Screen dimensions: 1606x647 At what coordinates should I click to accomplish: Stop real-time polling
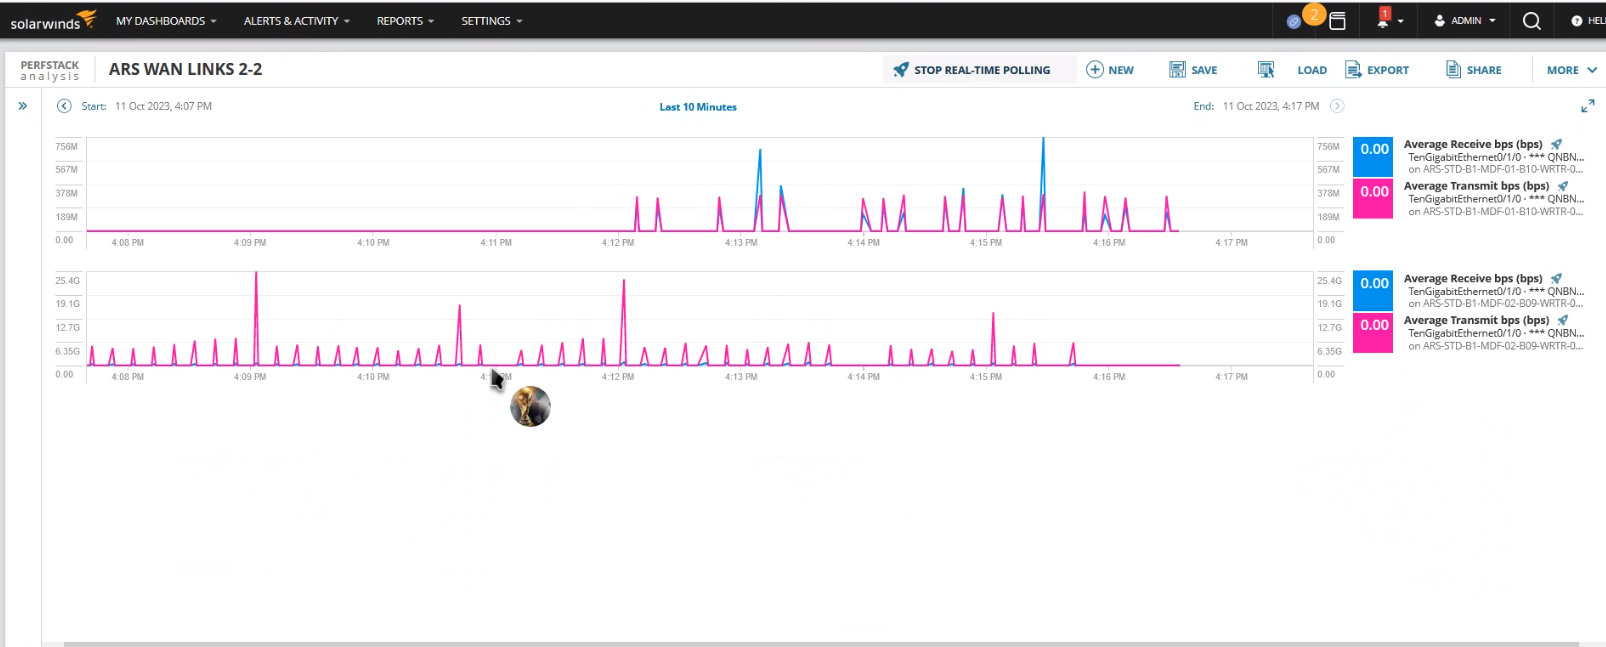972,70
